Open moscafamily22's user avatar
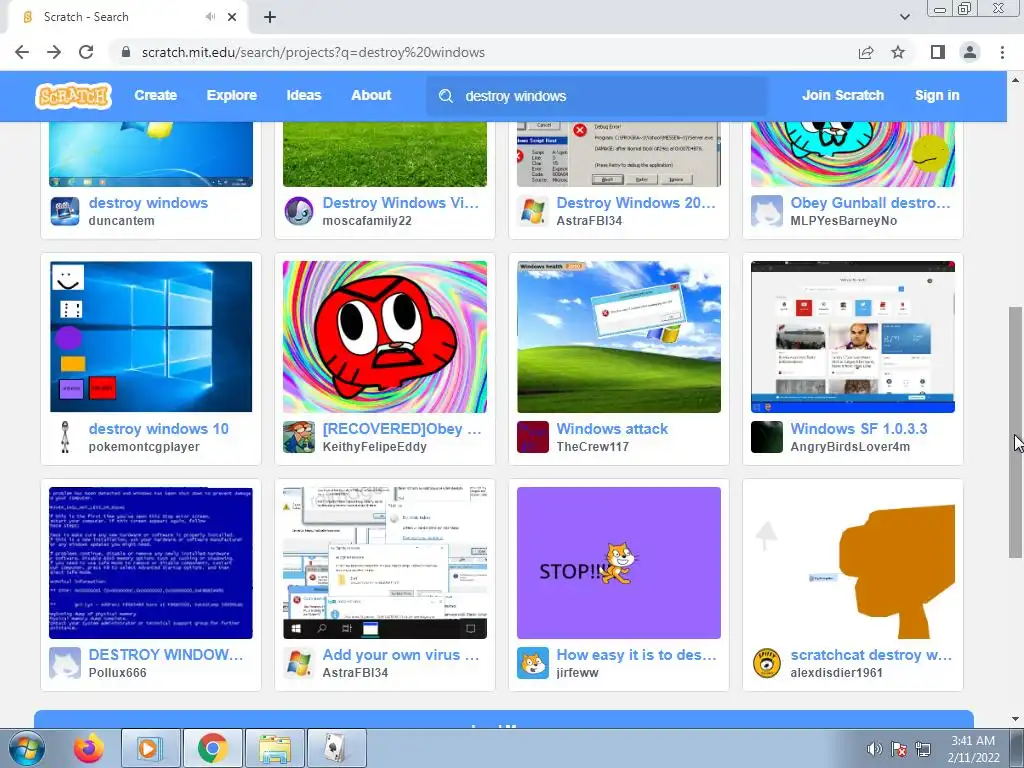 click(298, 211)
